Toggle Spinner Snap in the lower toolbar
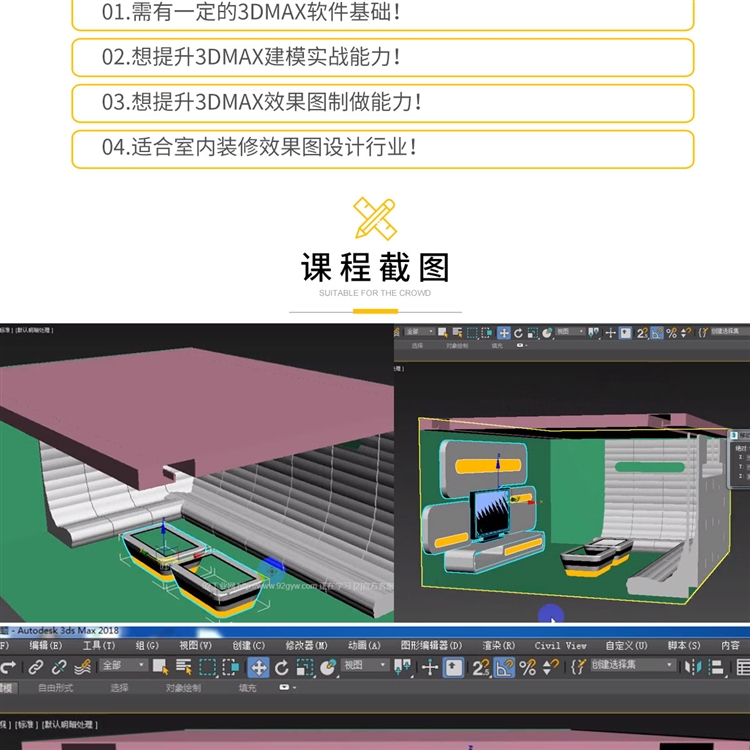 (x=551, y=667)
